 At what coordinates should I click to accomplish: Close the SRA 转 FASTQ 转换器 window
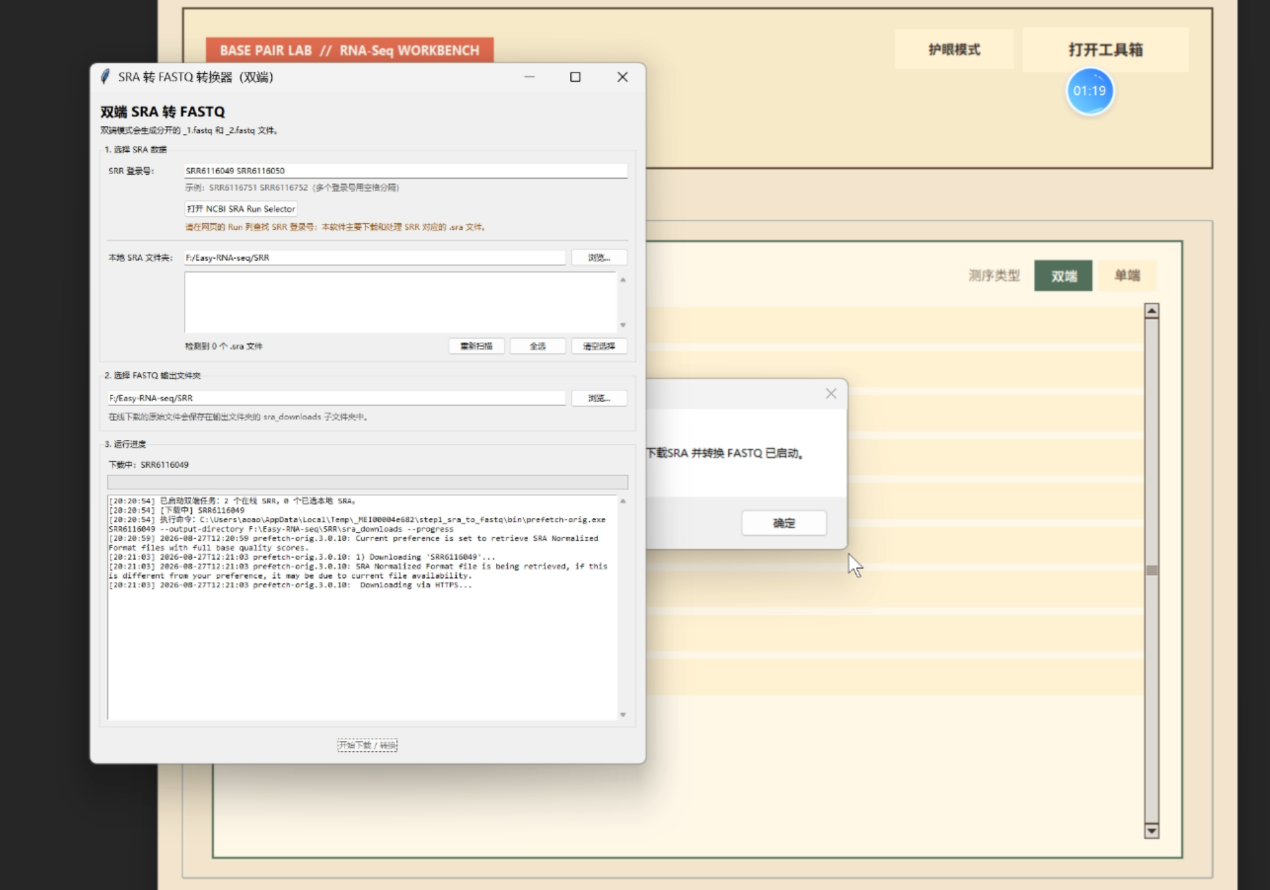pos(622,77)
